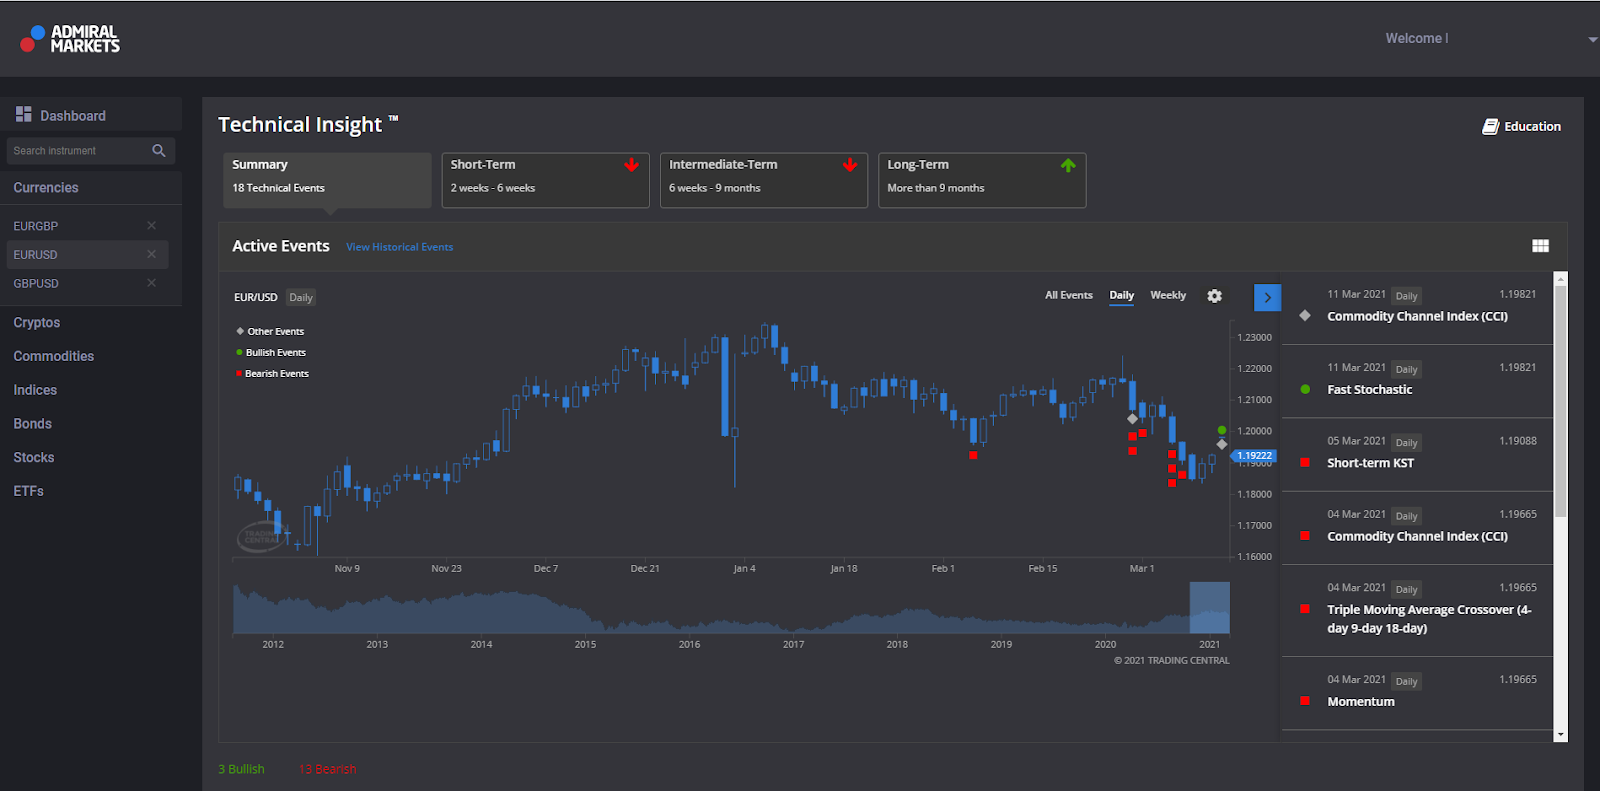Open the Education book icon
1600x791 pixels.
tap(1490, 127)
